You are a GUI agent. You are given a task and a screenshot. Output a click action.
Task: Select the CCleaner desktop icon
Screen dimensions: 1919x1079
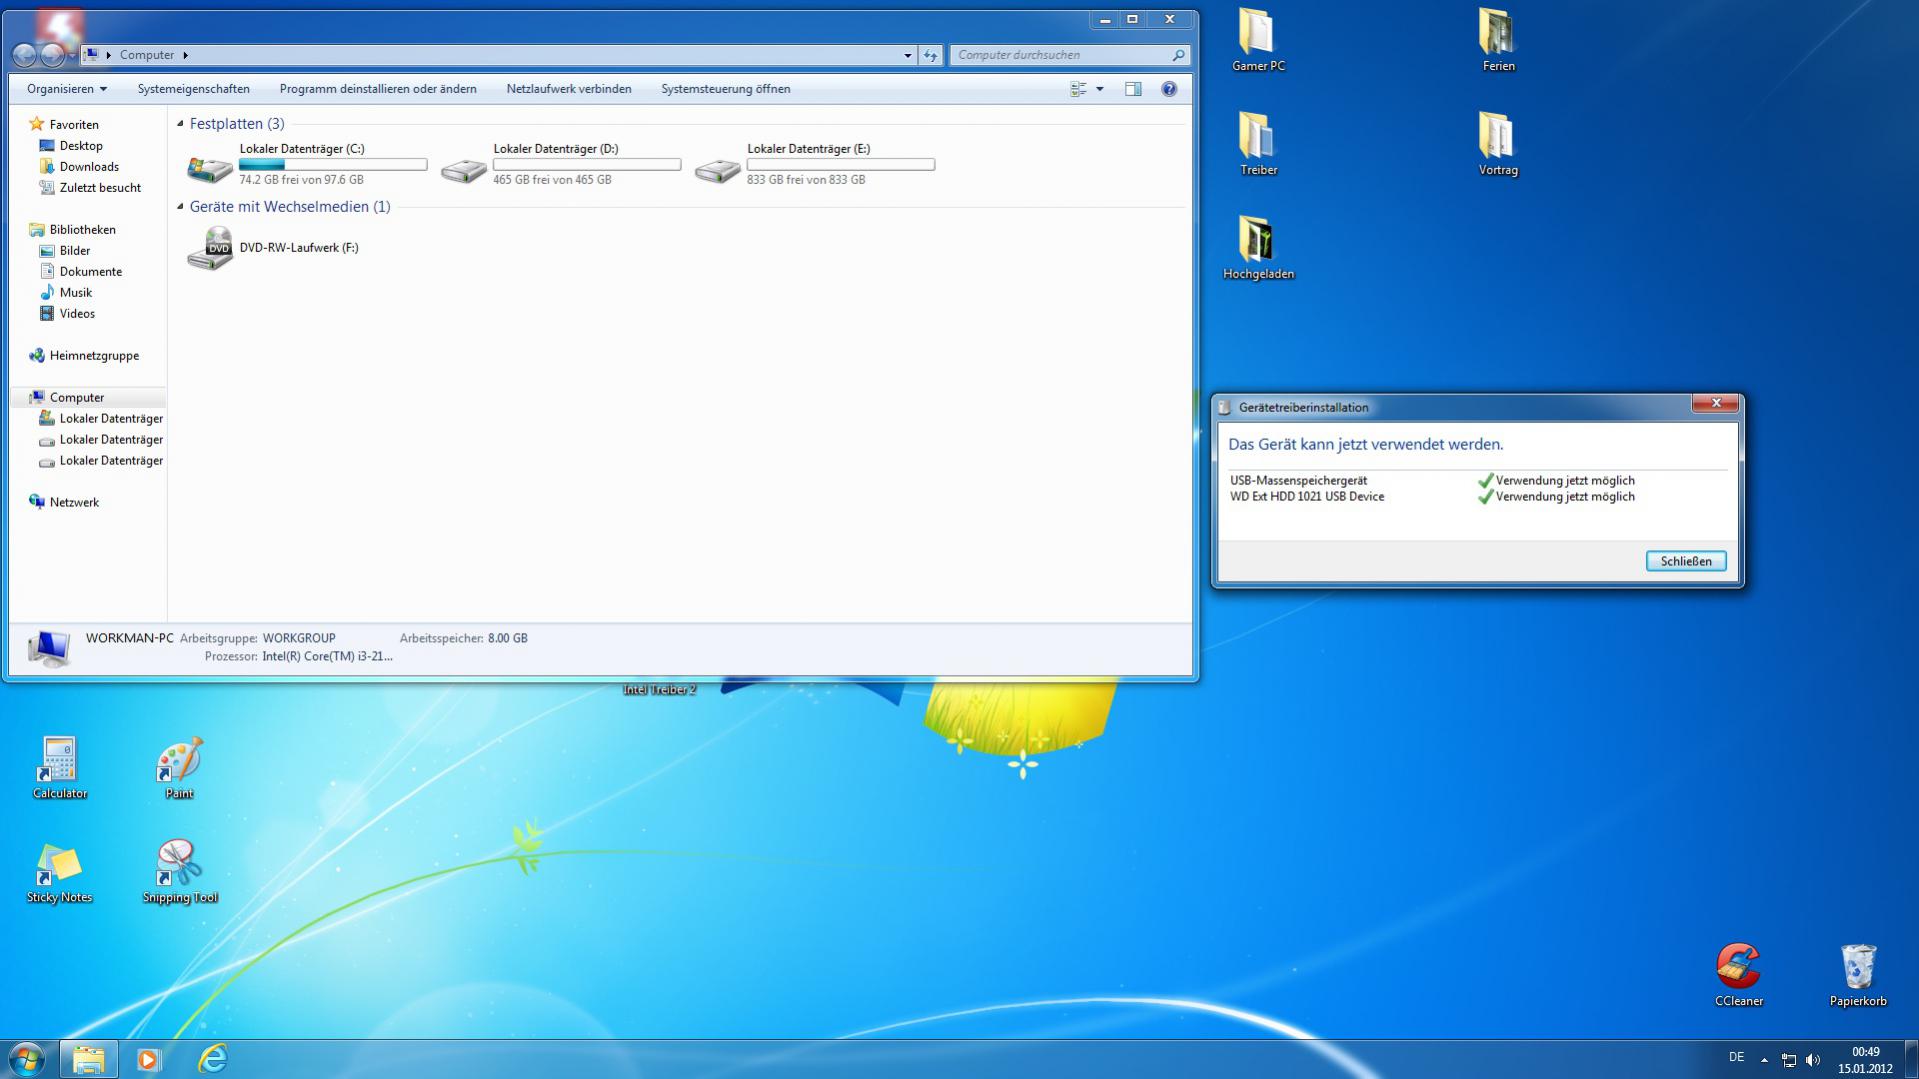(1739, 975)
